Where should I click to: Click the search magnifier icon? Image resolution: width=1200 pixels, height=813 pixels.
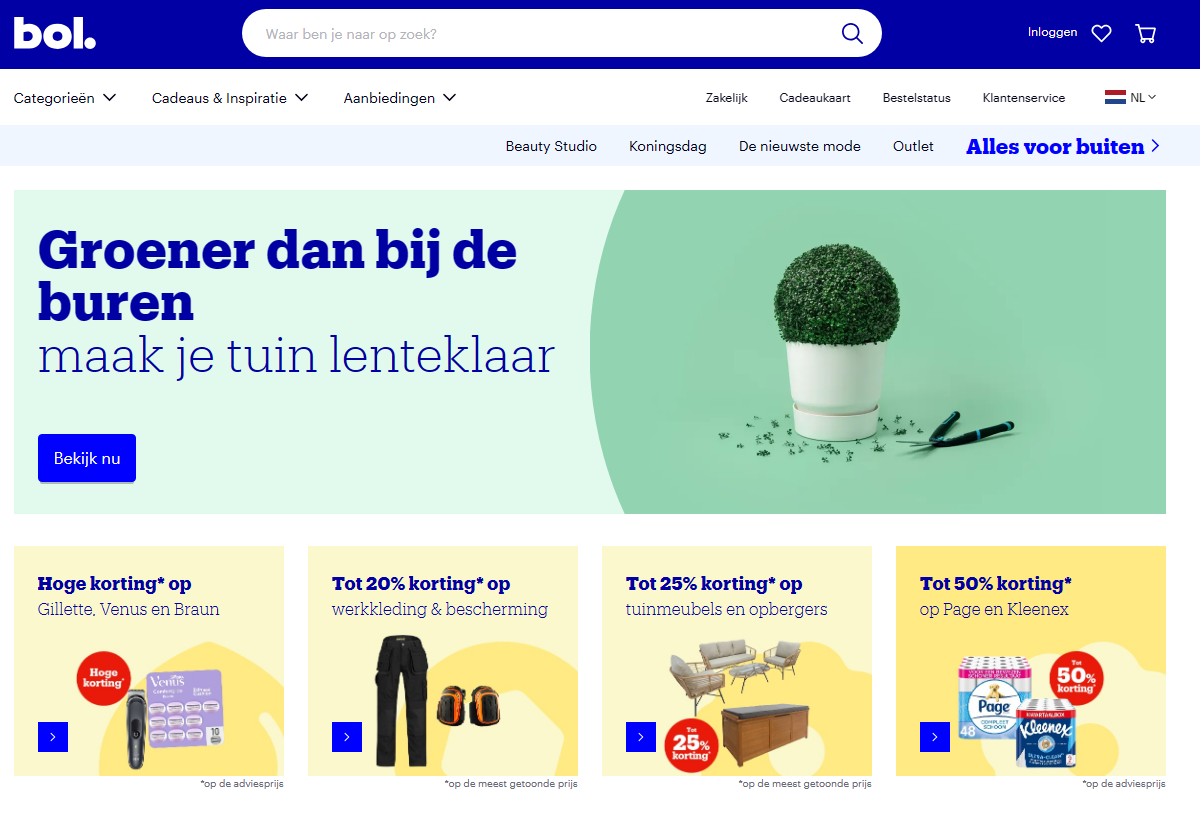(852, 34)
